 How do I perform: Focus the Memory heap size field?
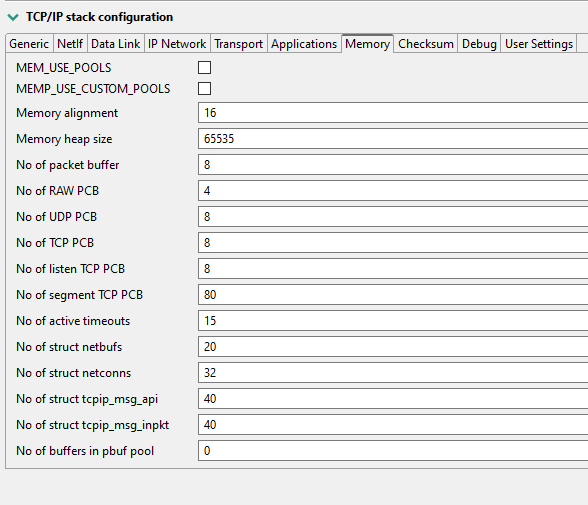coord(393,139)
